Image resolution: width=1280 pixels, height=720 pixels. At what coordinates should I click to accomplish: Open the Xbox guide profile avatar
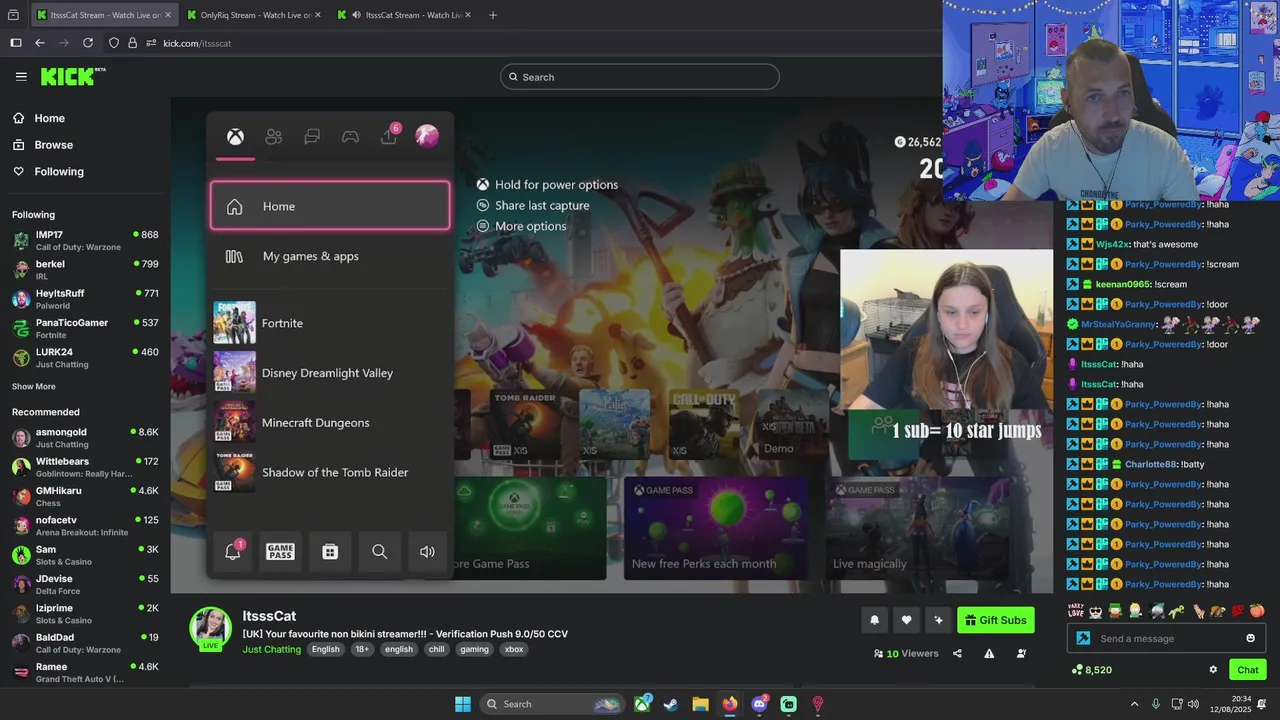pos(427,136)
